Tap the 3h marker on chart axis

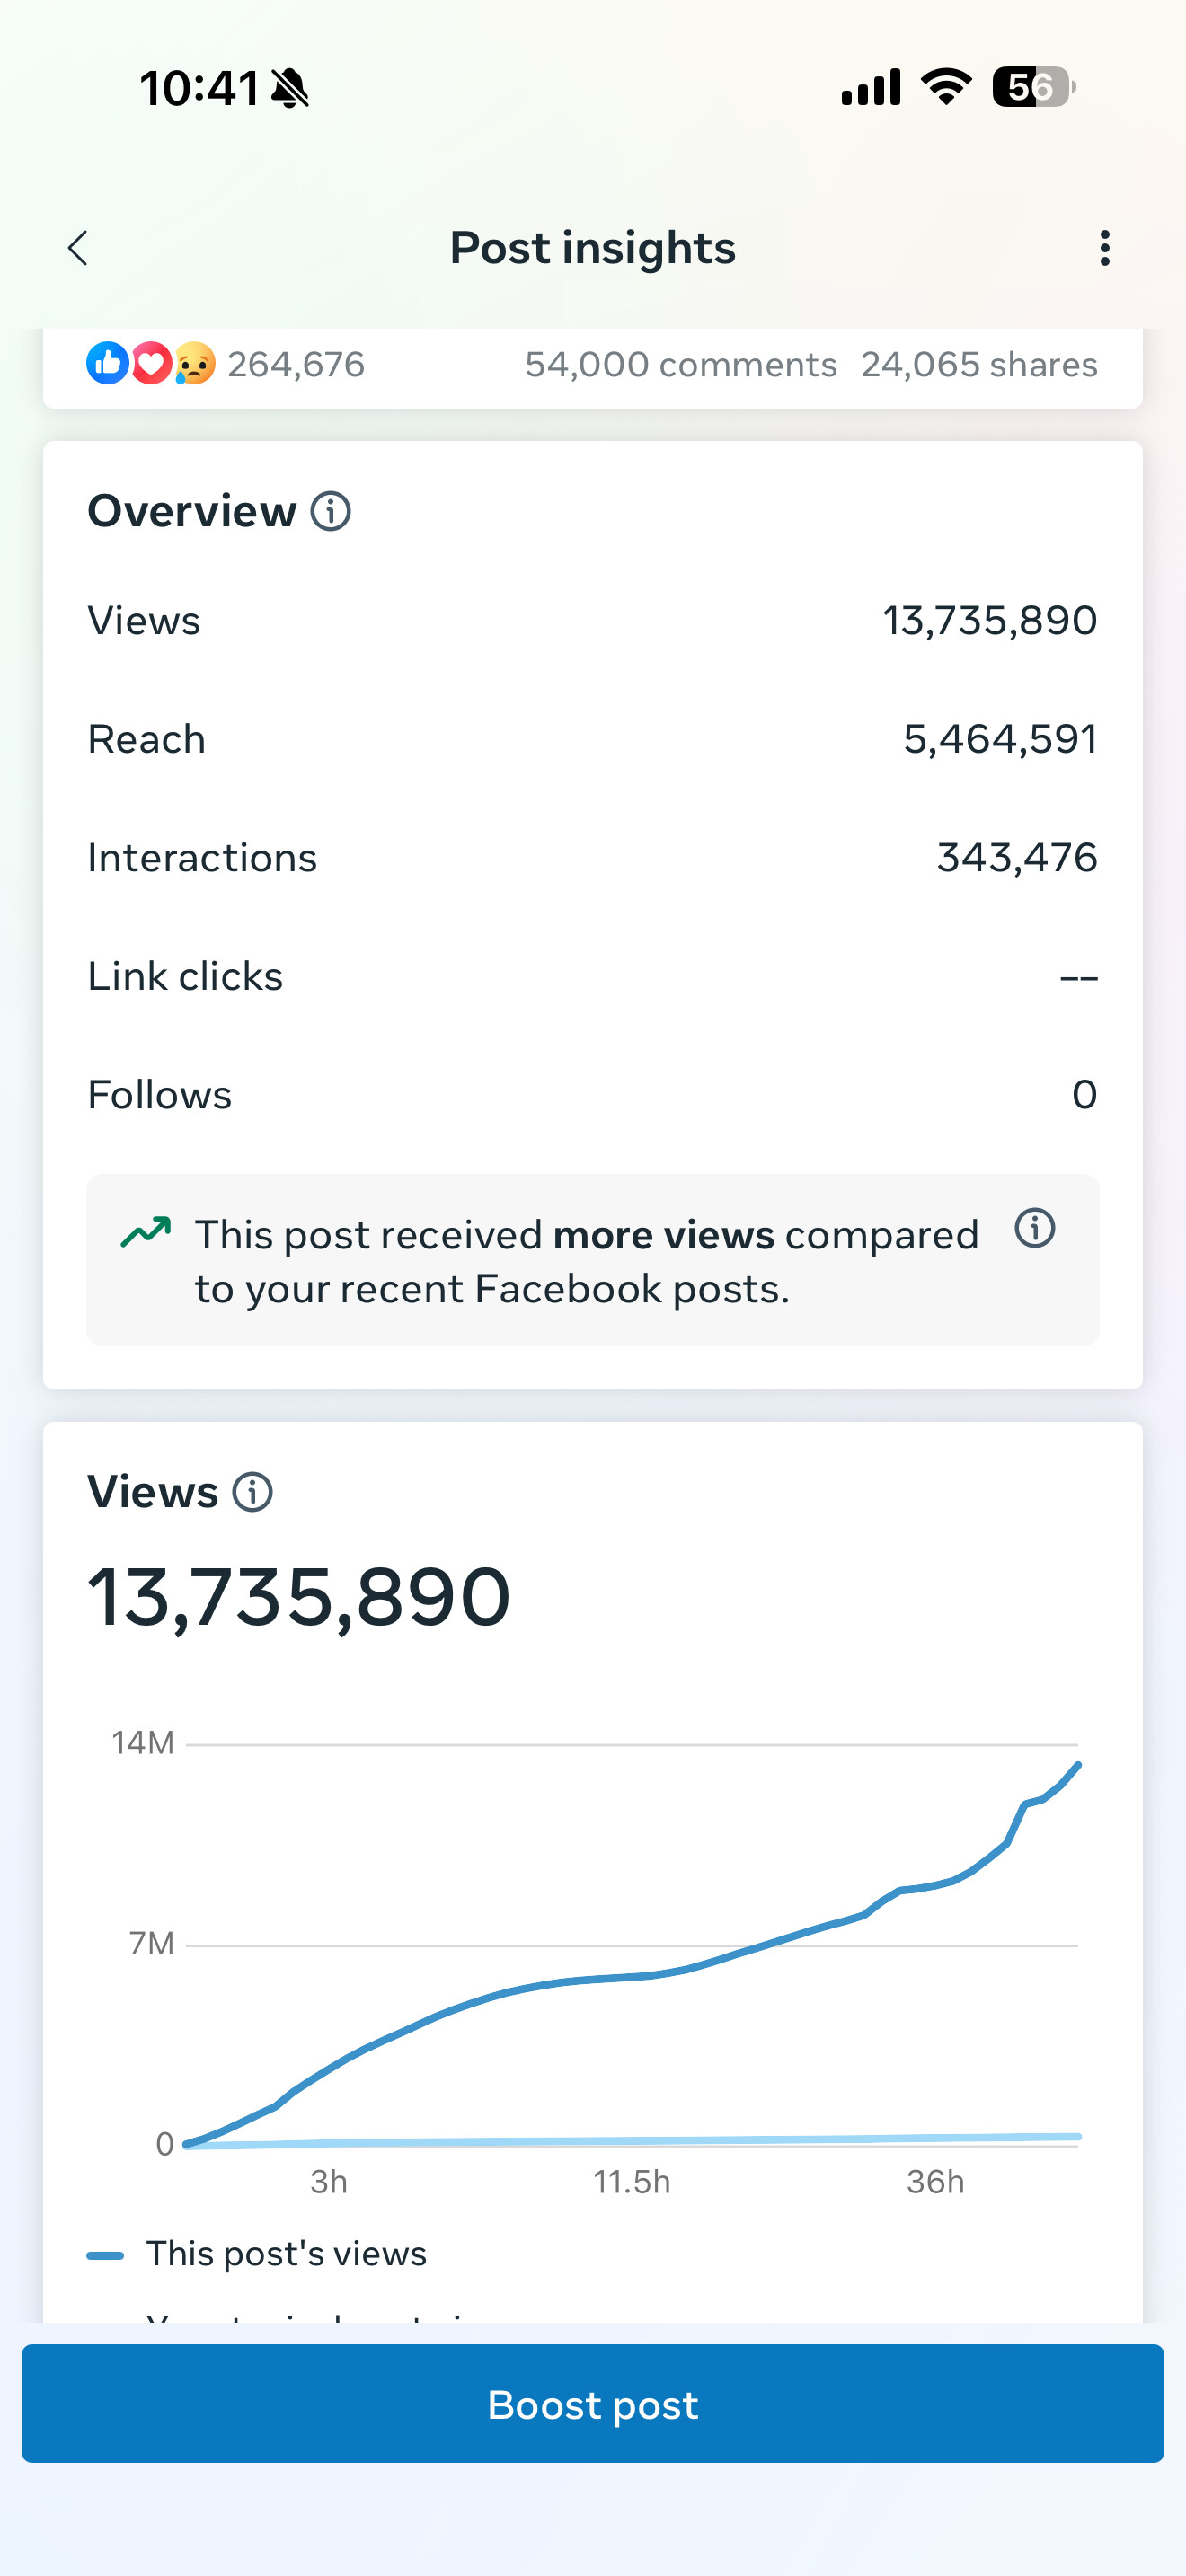[x=328, y=2181]
